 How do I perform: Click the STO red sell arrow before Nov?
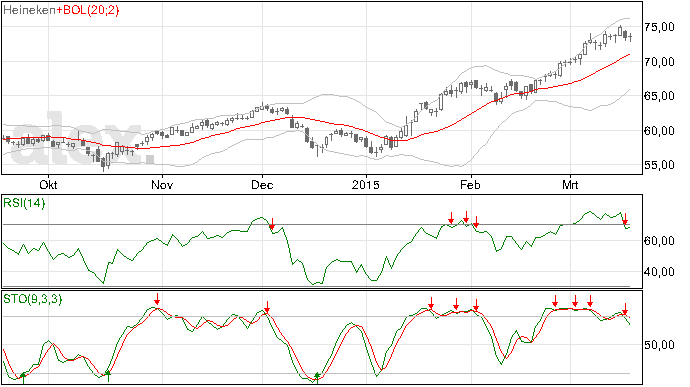point(157,299)
